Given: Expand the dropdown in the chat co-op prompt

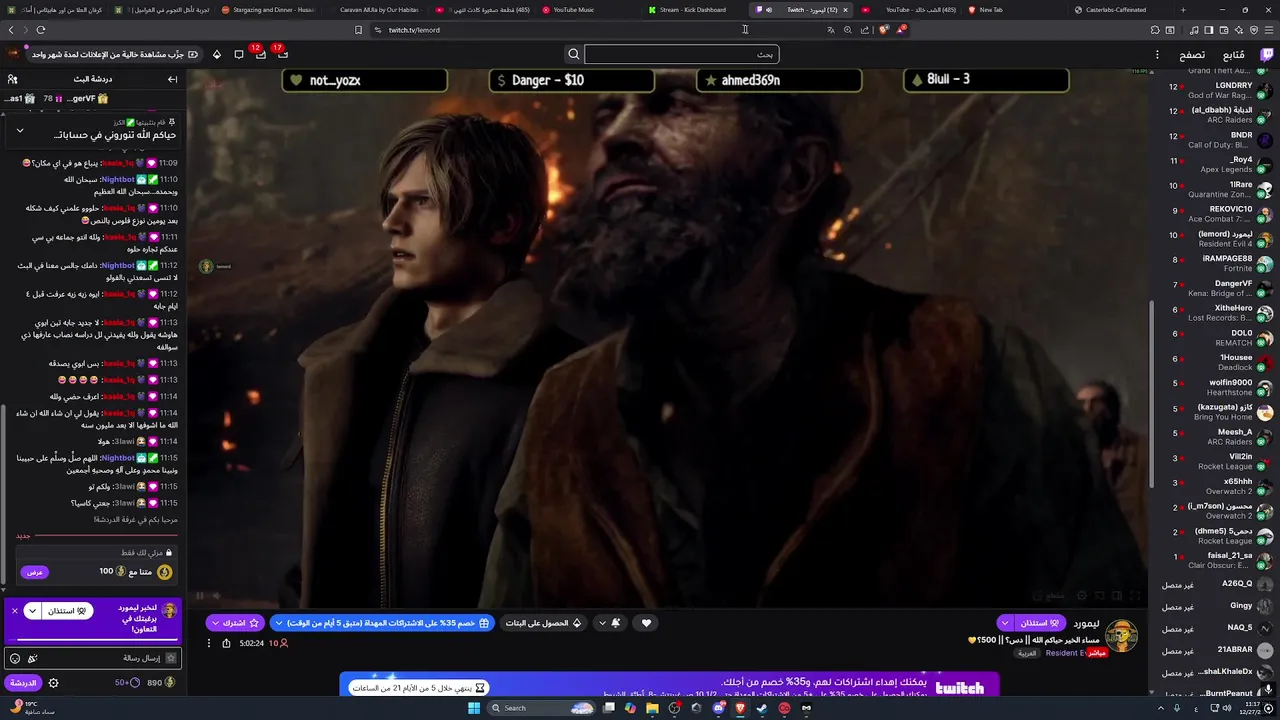Looking at the screenshot, I should coord(33,611).
